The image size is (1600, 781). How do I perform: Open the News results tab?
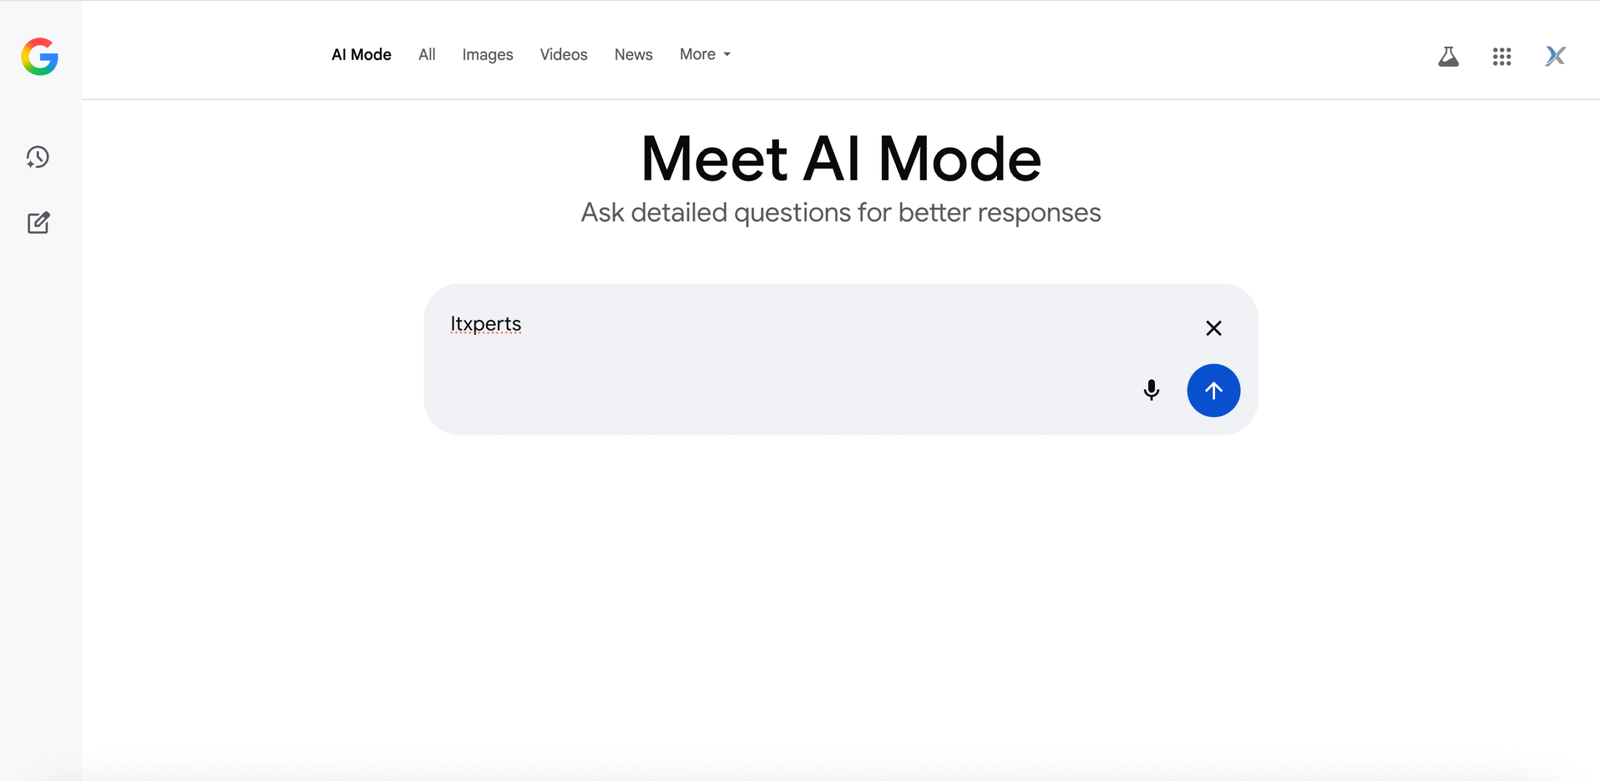point(633,54)
